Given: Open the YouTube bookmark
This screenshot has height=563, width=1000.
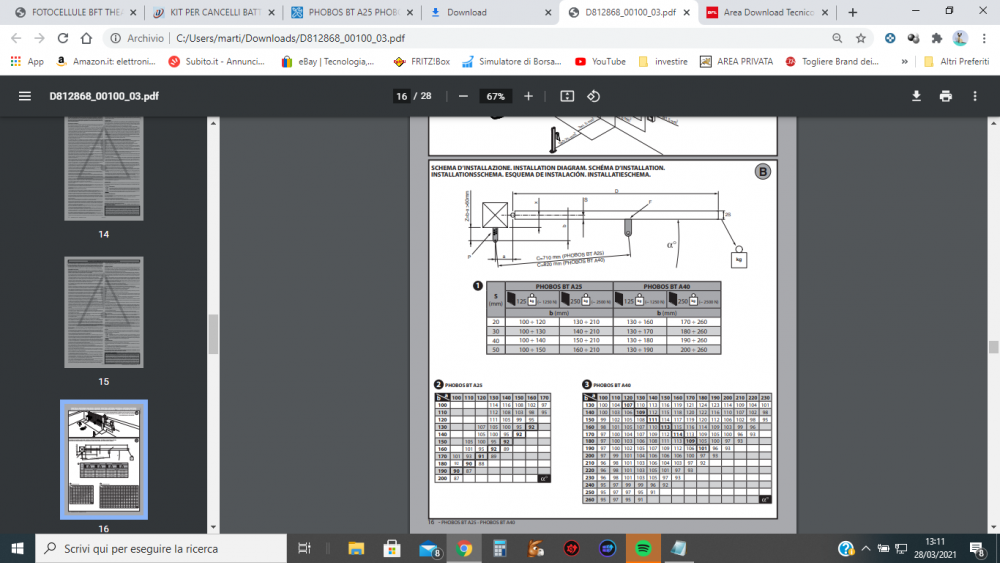Looking at the screenshot, I should [x=600, y=61].
